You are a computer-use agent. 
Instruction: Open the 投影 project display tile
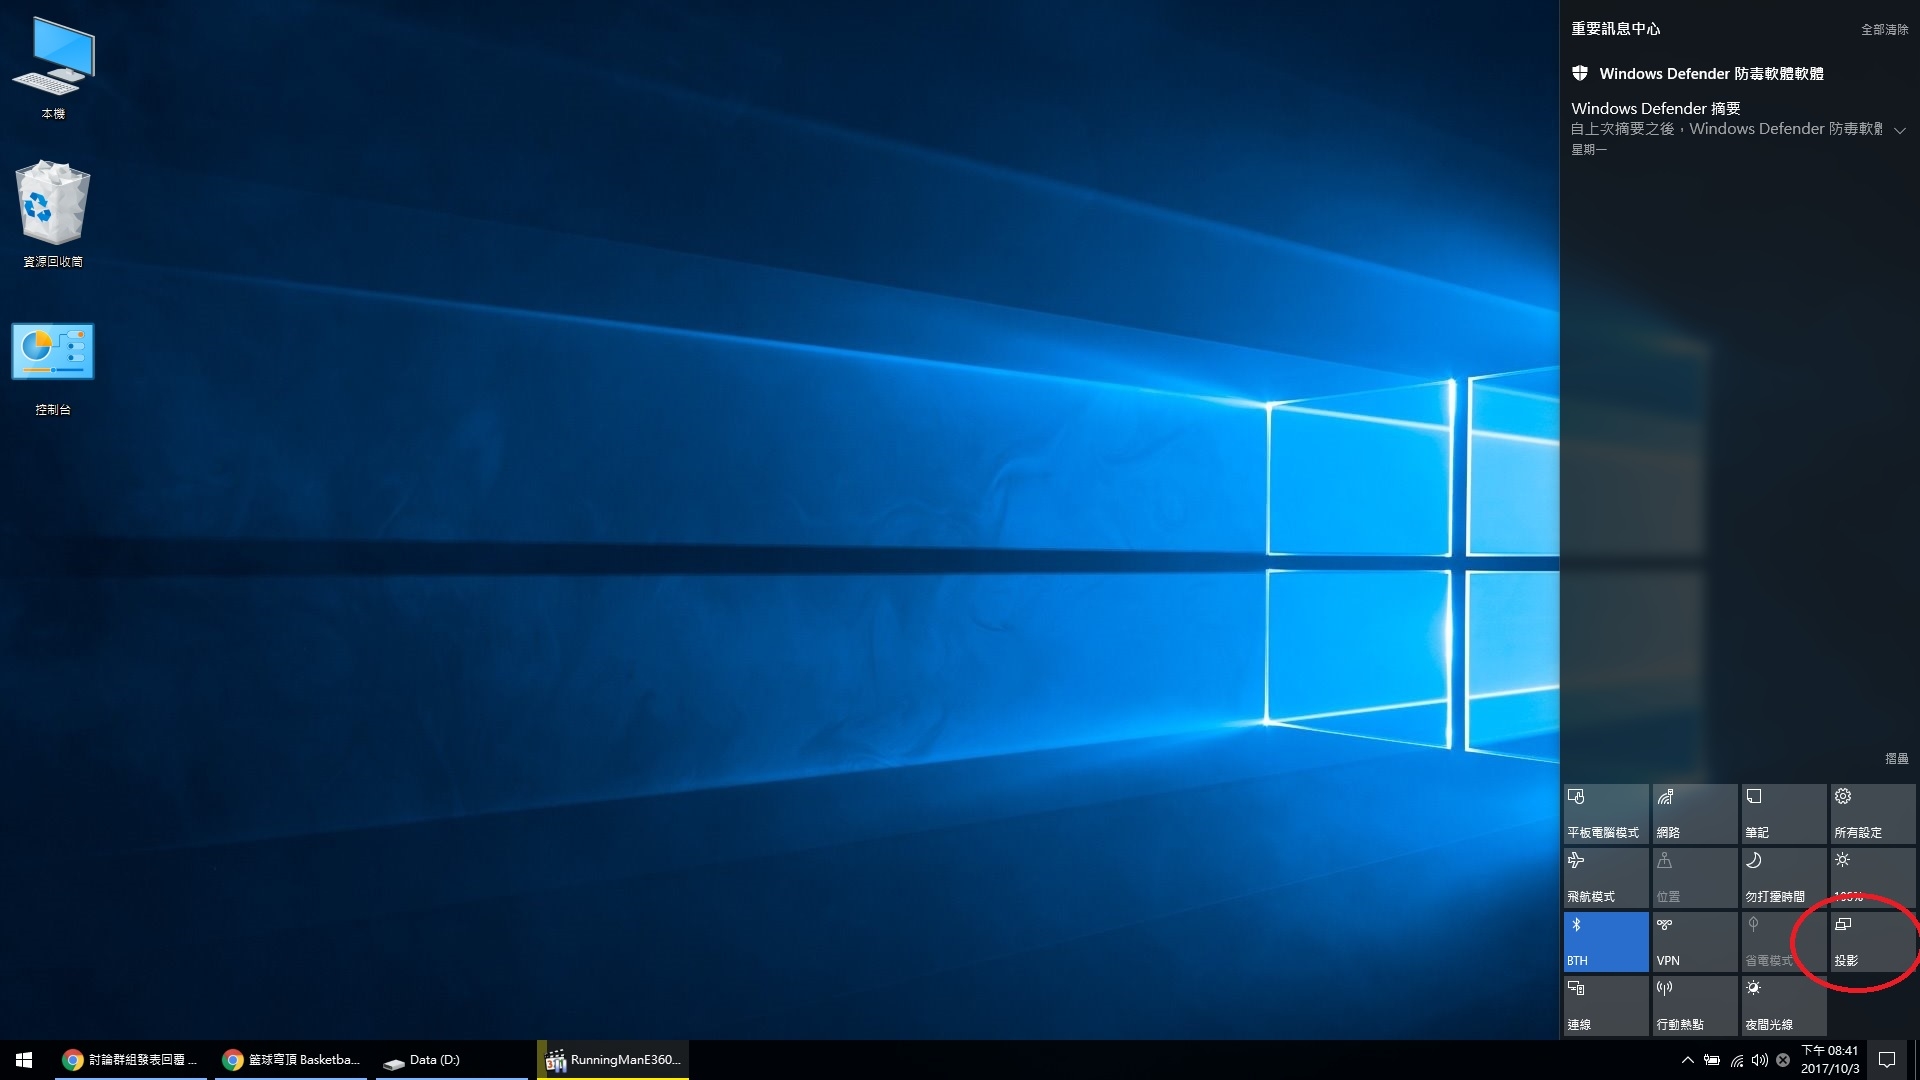coord(1873,942)
